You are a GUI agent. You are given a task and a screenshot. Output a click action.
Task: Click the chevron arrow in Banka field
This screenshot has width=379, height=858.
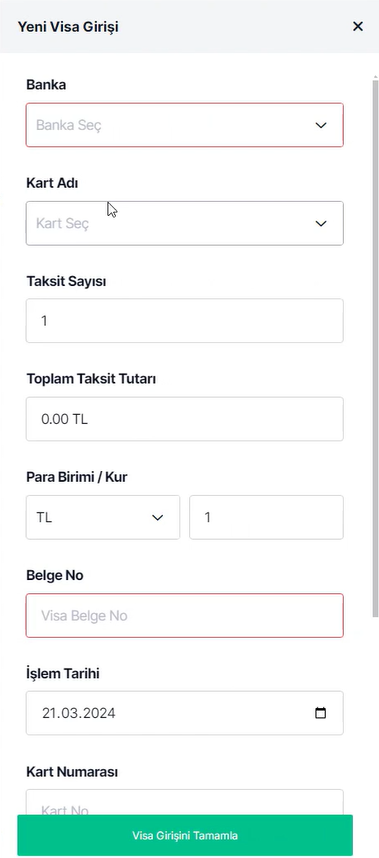321,125
